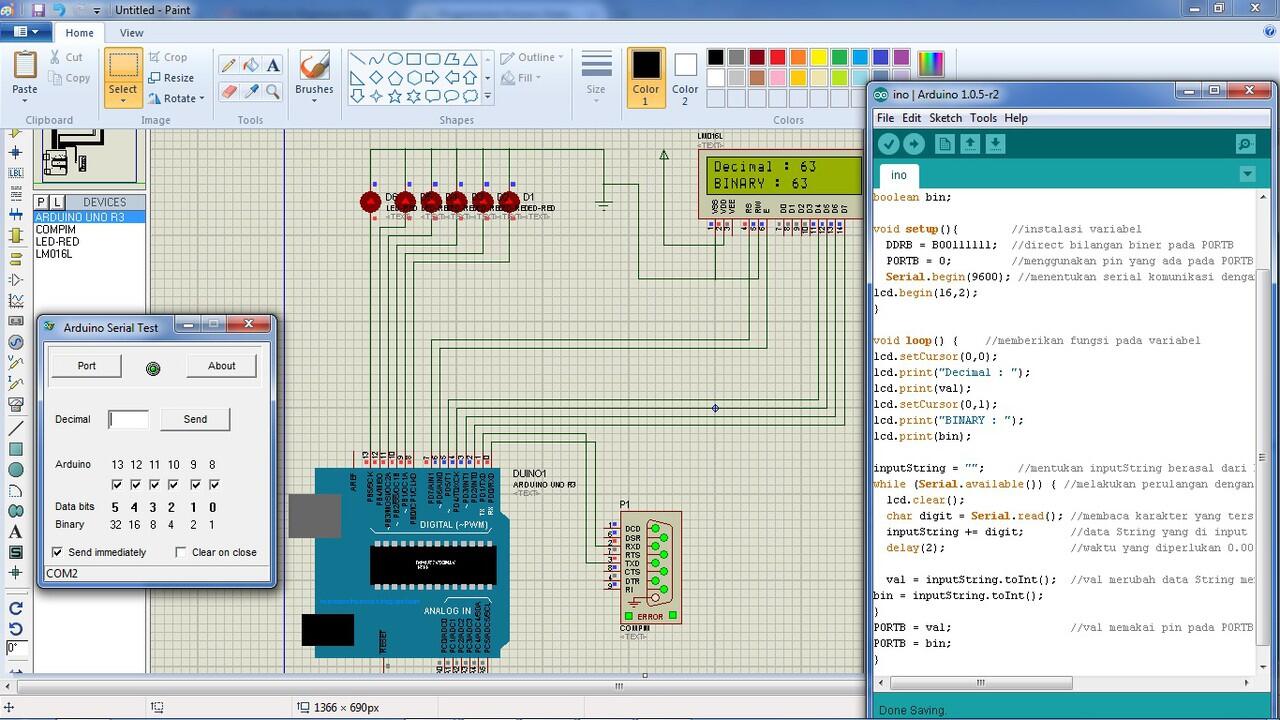Choose the right arrow shape
The image size is (1280, 720).
point(433,78)
